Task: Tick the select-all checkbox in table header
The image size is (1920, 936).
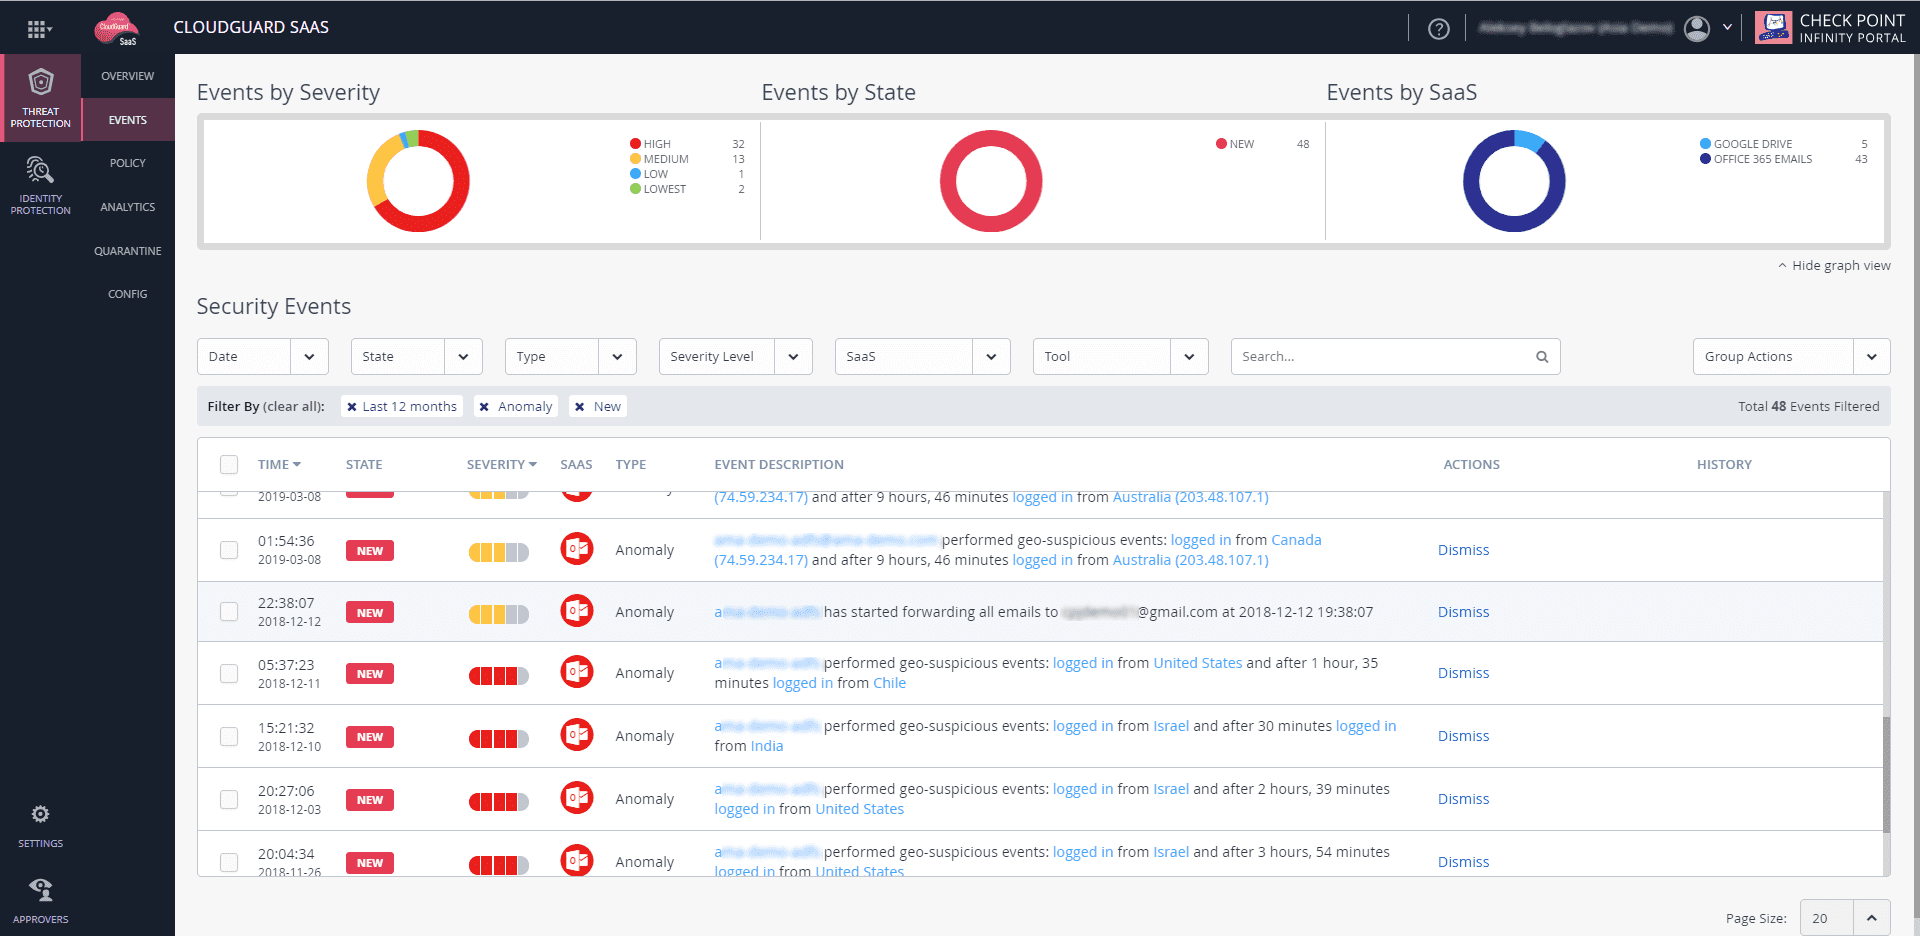Action: [x=229, y=464]
